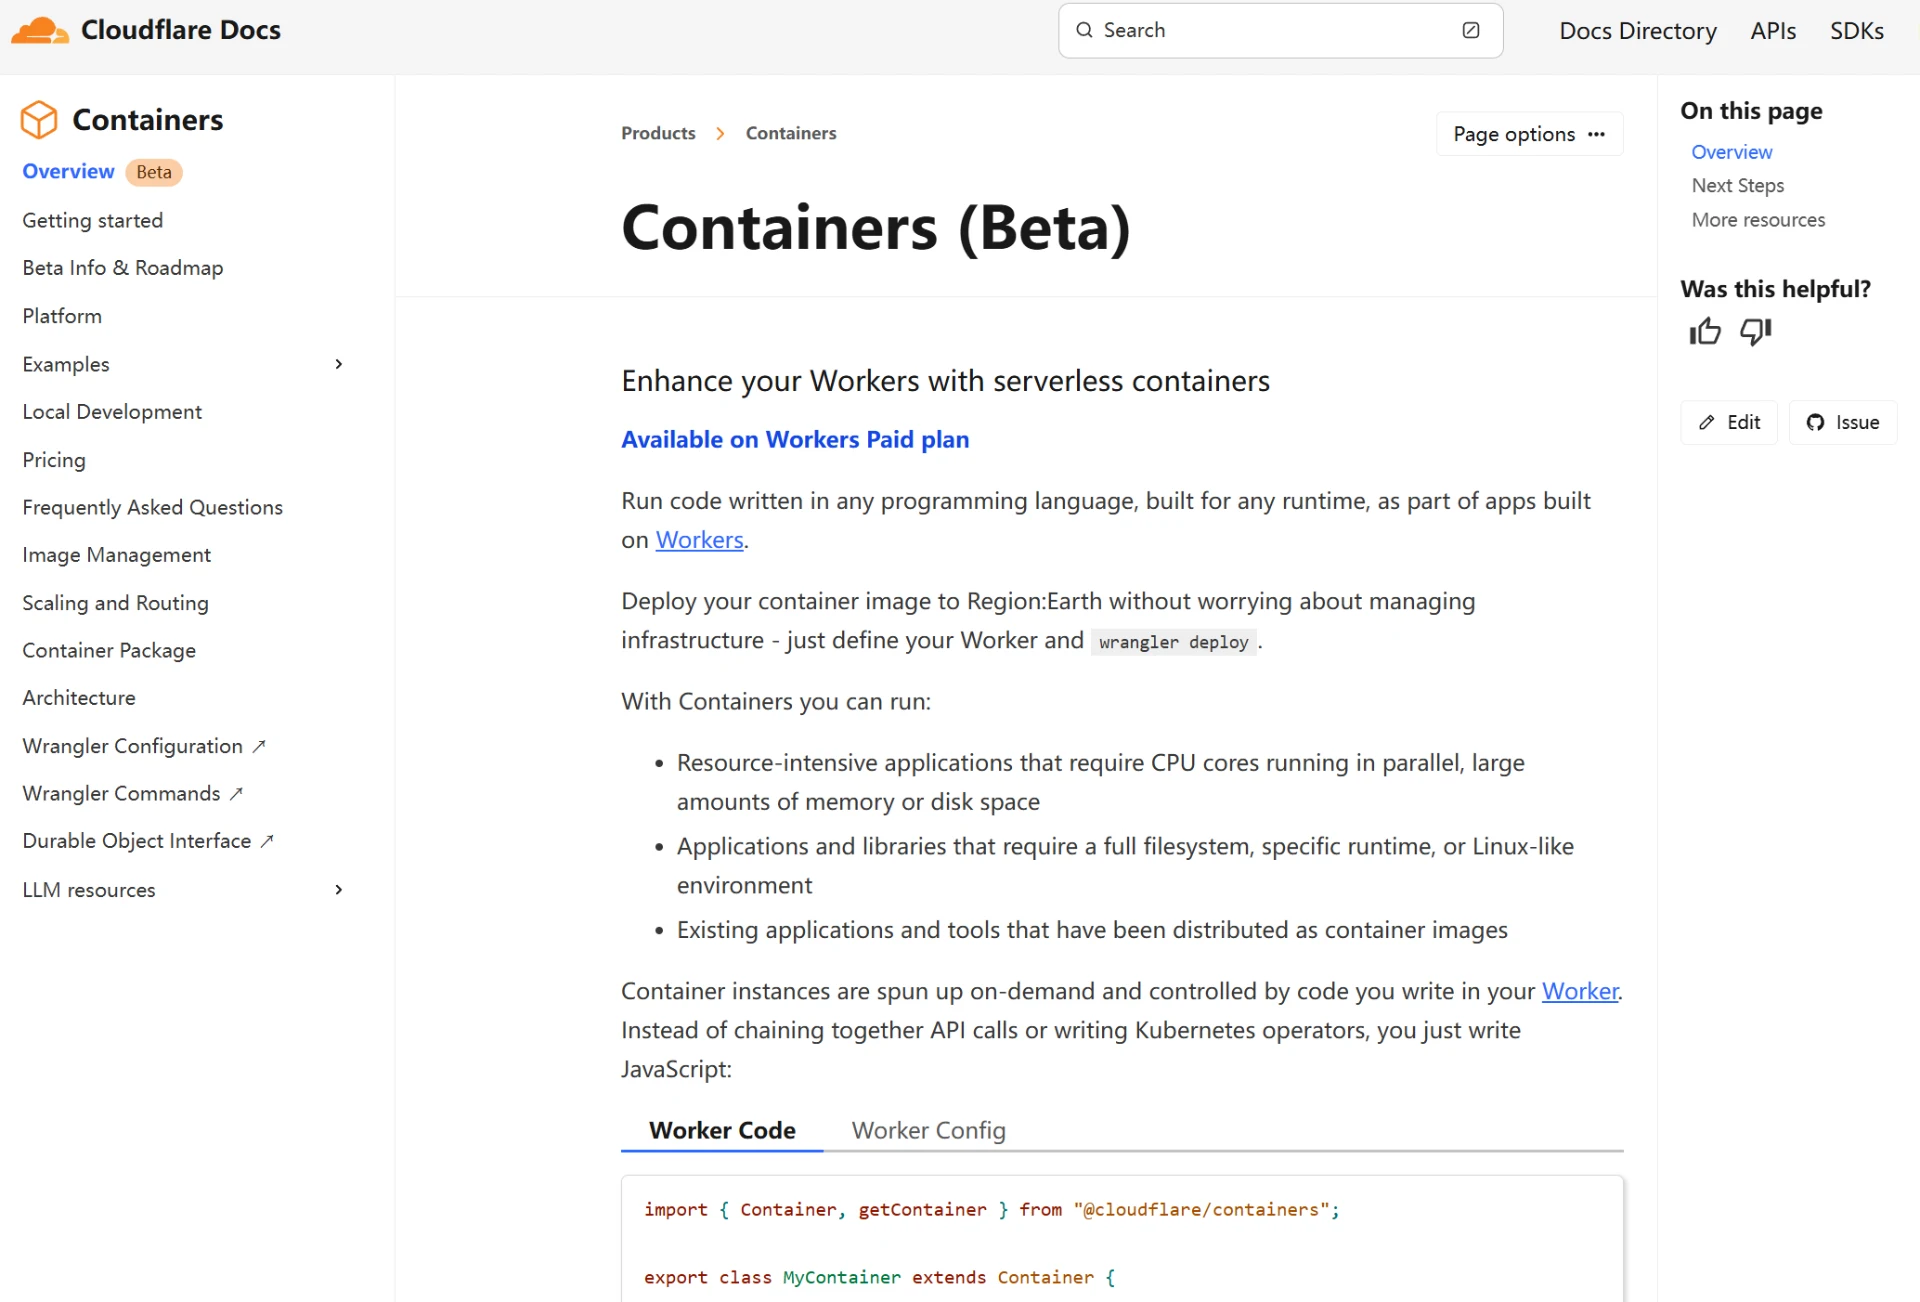Click the Edit pencil button

coord(1729,422)
